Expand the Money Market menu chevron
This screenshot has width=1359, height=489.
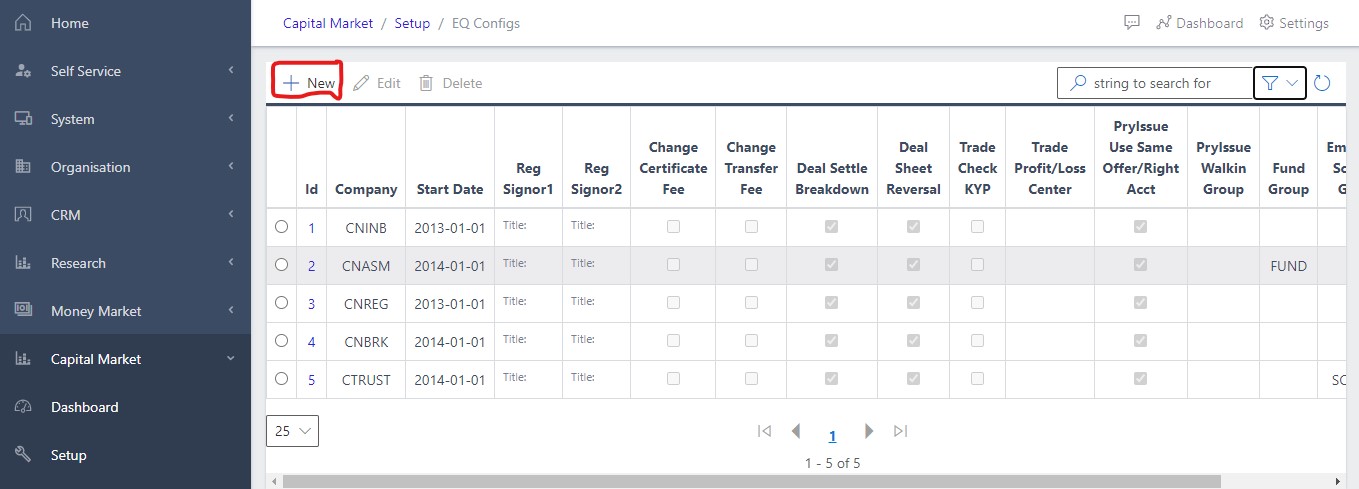click(x=231, y=311)
